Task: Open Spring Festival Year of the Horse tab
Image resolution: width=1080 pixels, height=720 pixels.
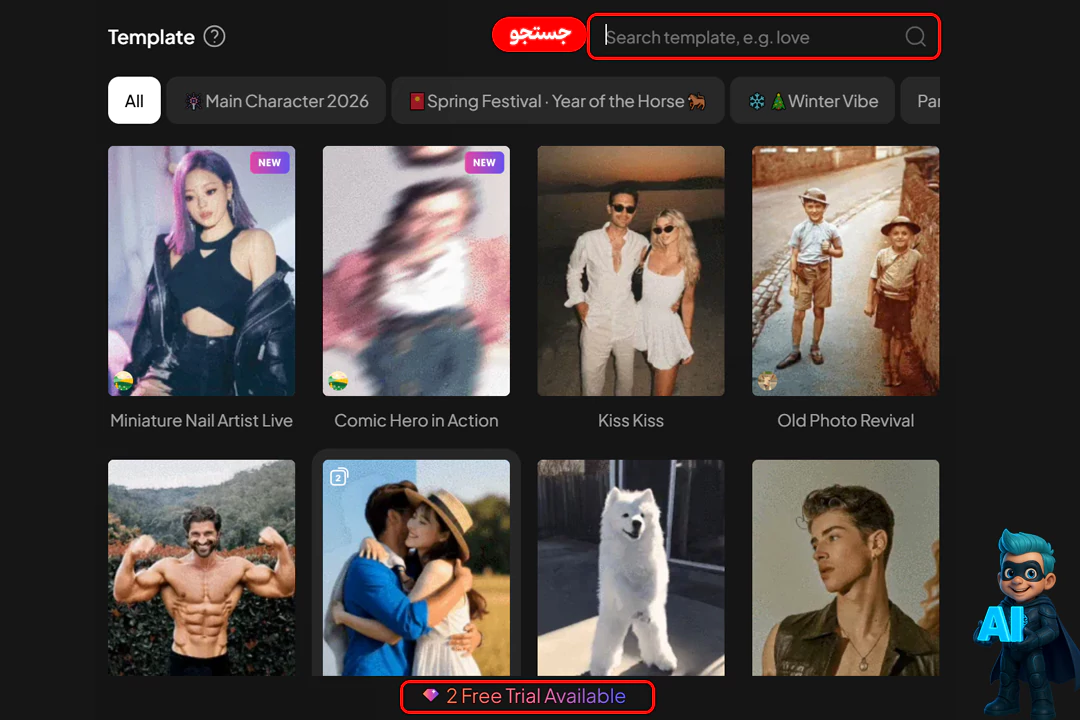Action: pyautogui.click(x=557, y=101)
